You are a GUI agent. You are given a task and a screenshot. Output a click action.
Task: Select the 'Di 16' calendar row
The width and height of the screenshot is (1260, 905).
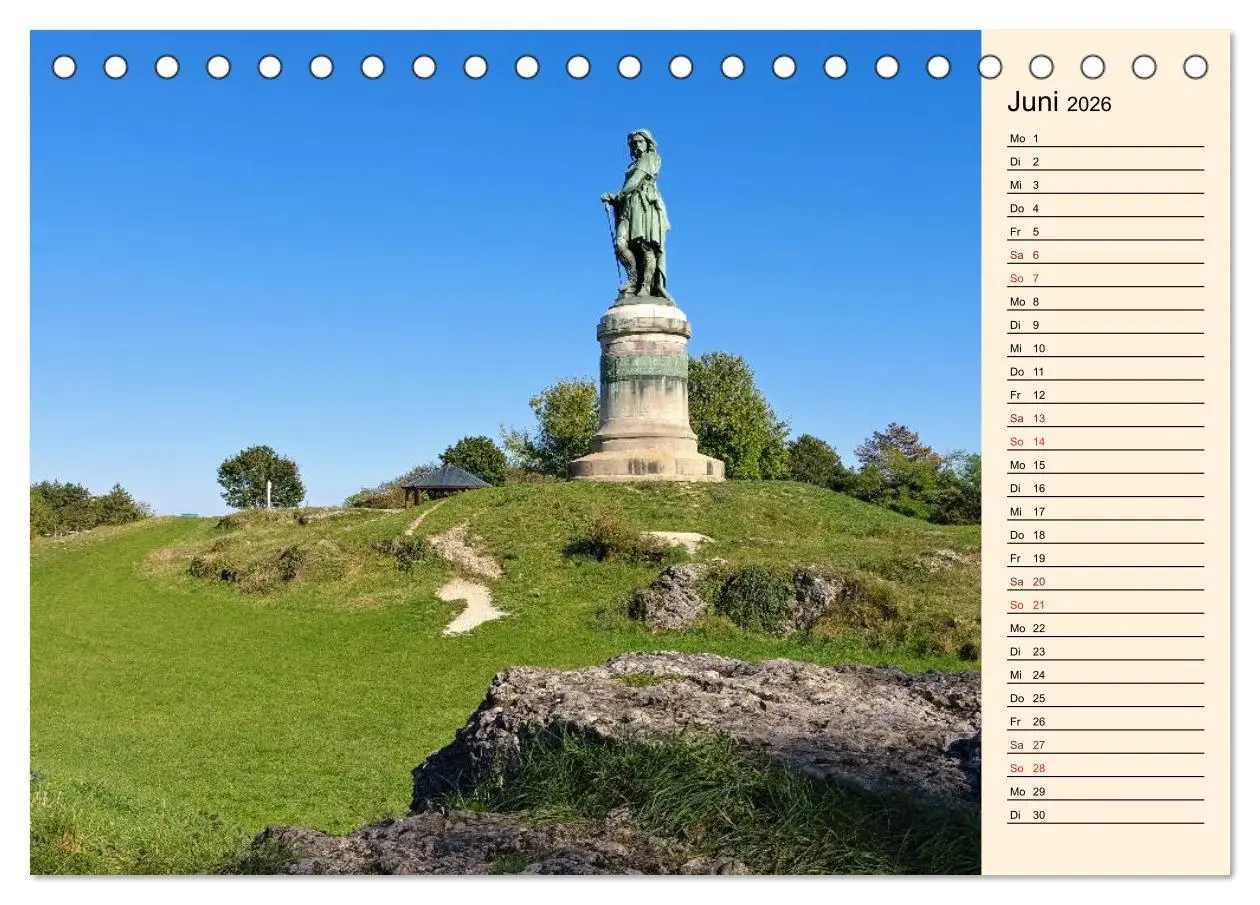pyautogui.click(x=1105, y=488)
